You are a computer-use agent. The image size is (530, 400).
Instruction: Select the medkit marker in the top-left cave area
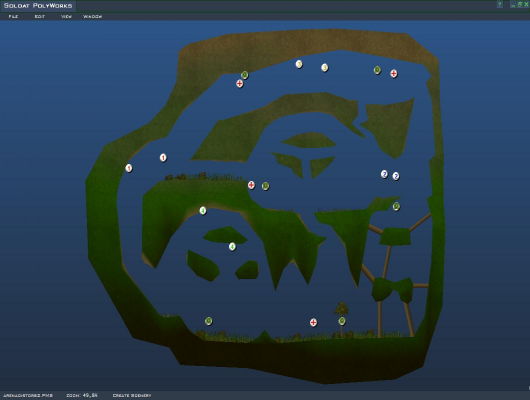[240, 83]
